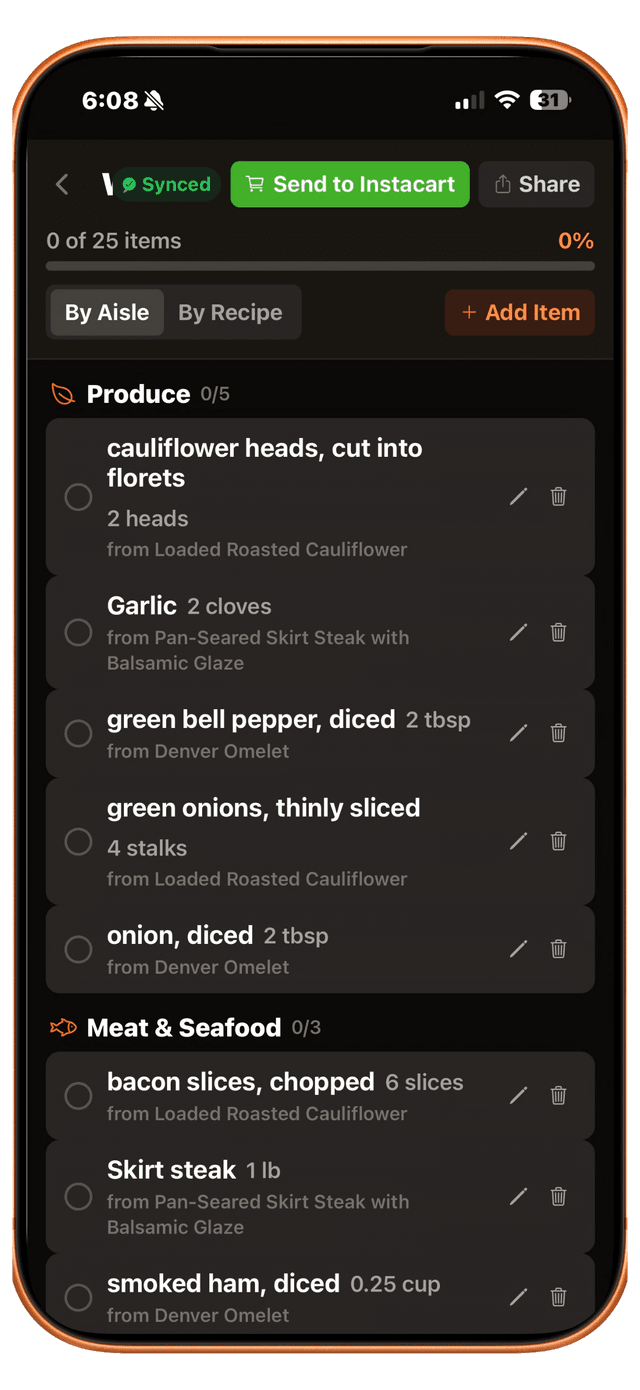Tap the trash icon for bacon slices, chopped
This screenshot has width=640, height=1390.
pos(558,1095)
